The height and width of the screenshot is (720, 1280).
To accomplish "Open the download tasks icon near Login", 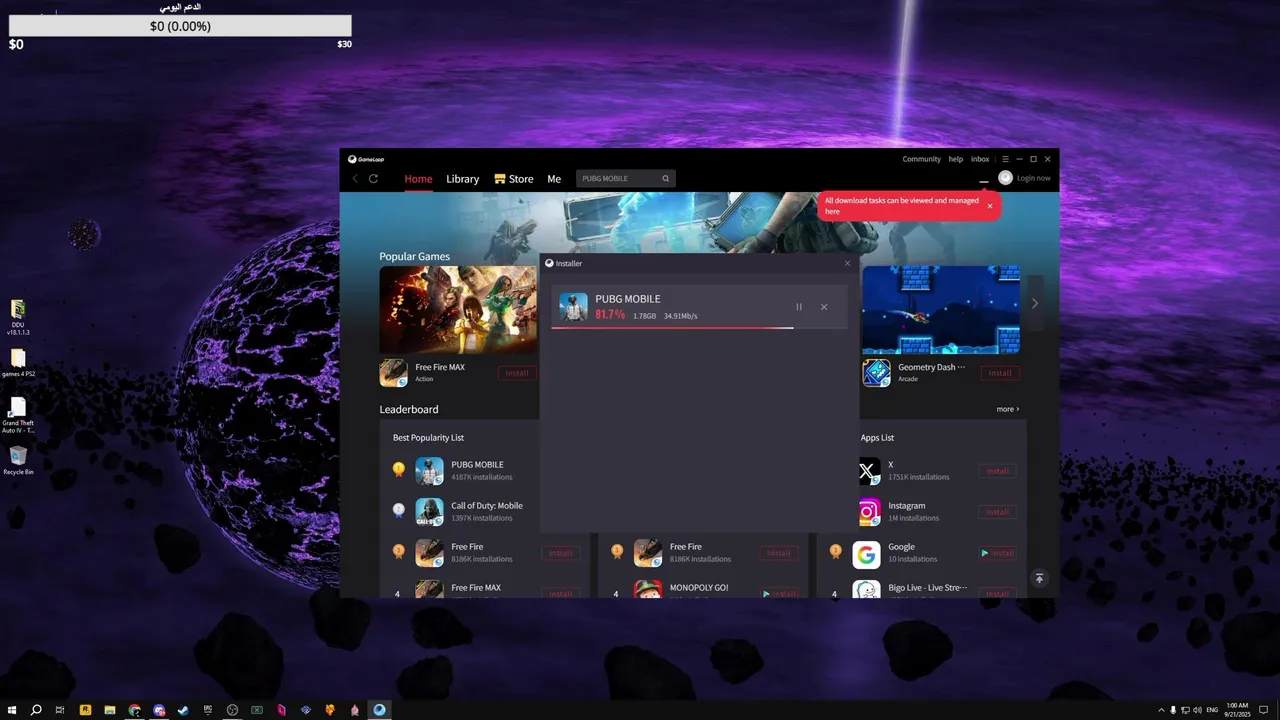I will click(x=984, y=179).
